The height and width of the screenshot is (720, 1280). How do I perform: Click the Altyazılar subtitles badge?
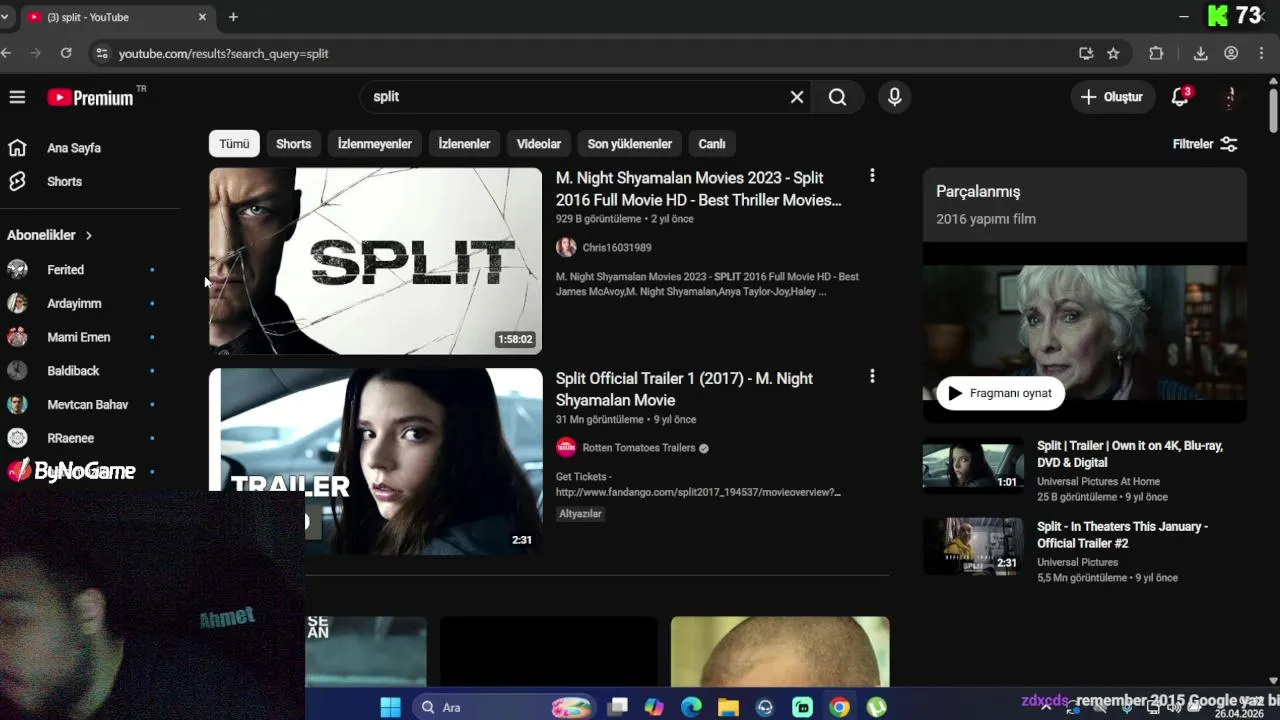(x=580, y=514)
